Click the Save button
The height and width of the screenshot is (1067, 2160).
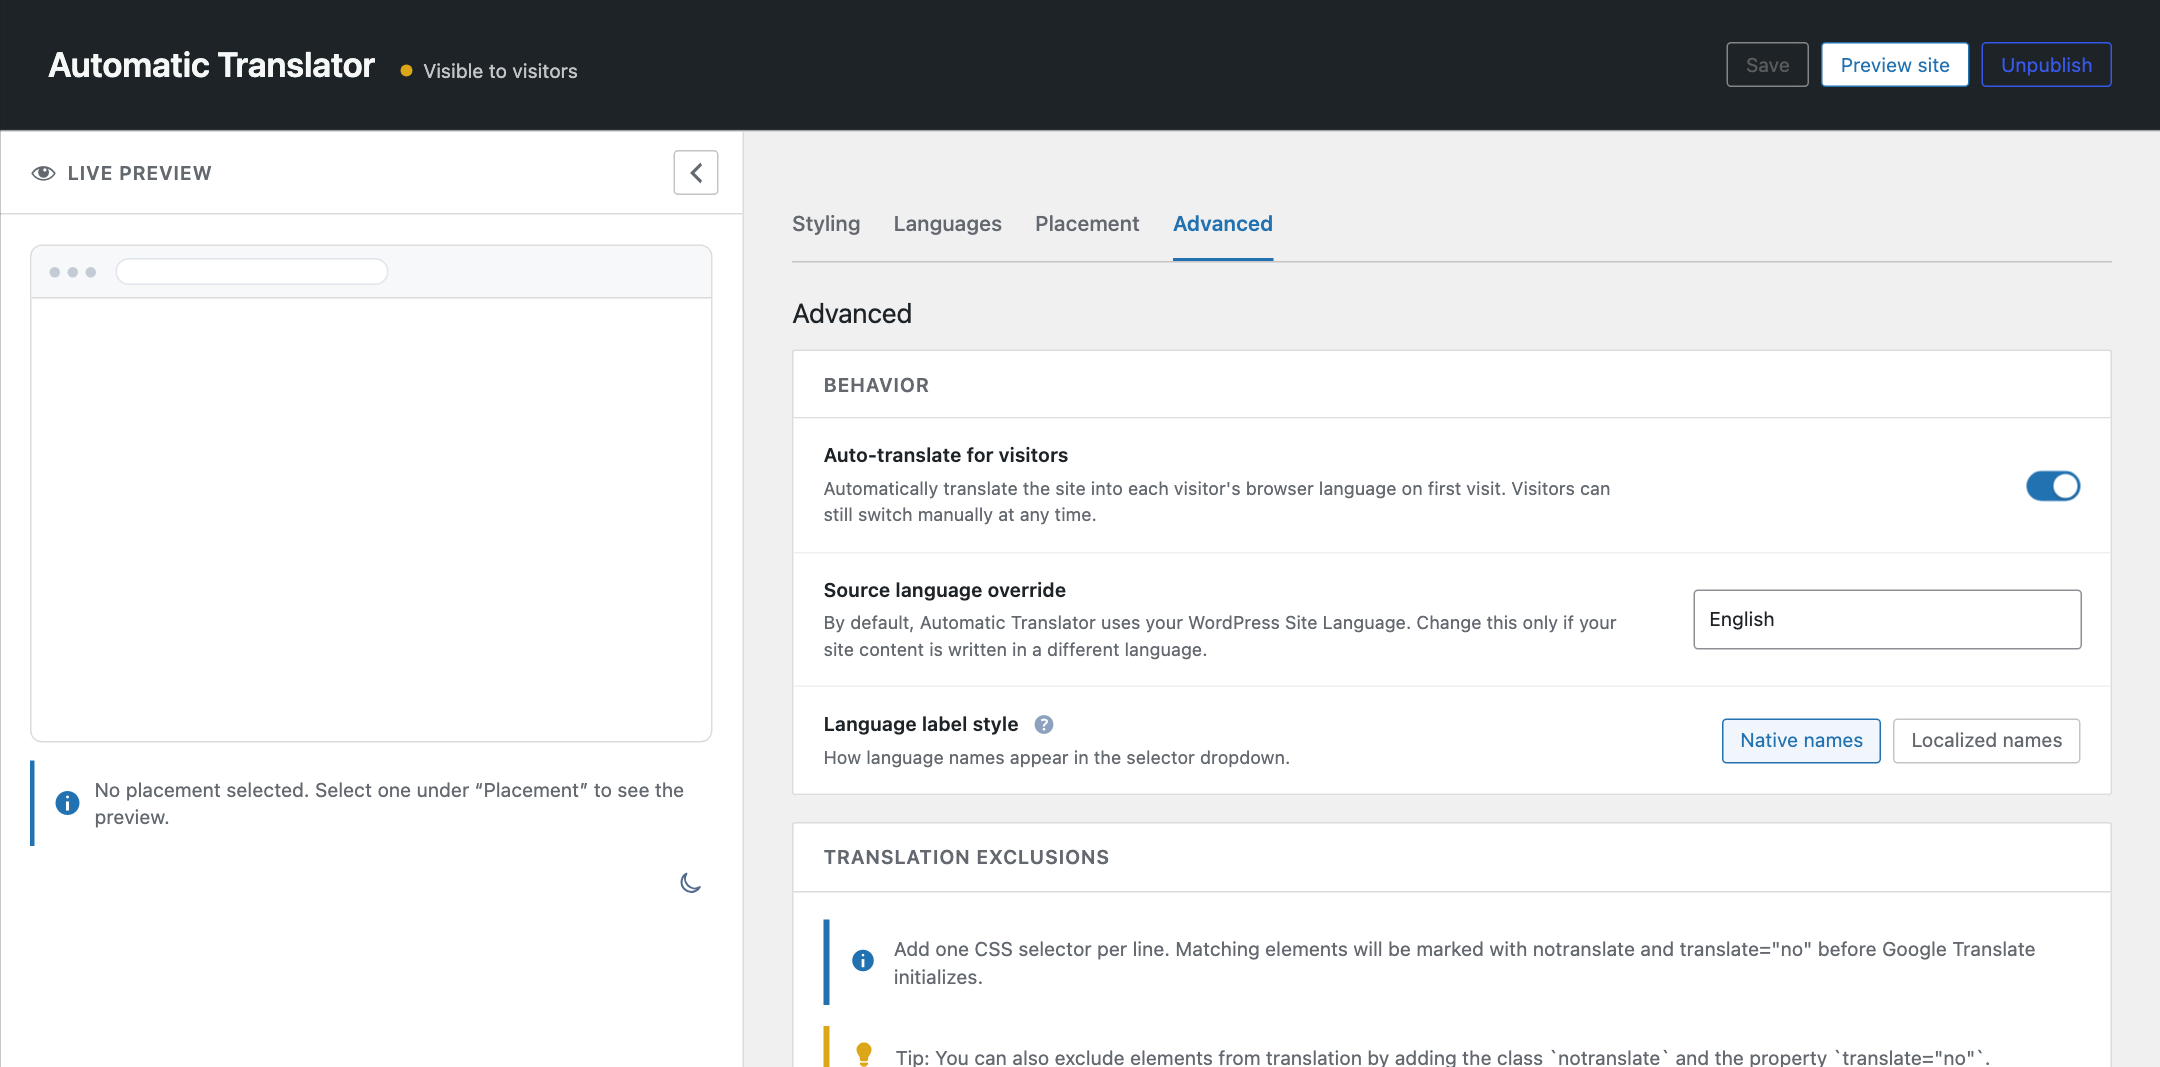[x=1767, y=65]
